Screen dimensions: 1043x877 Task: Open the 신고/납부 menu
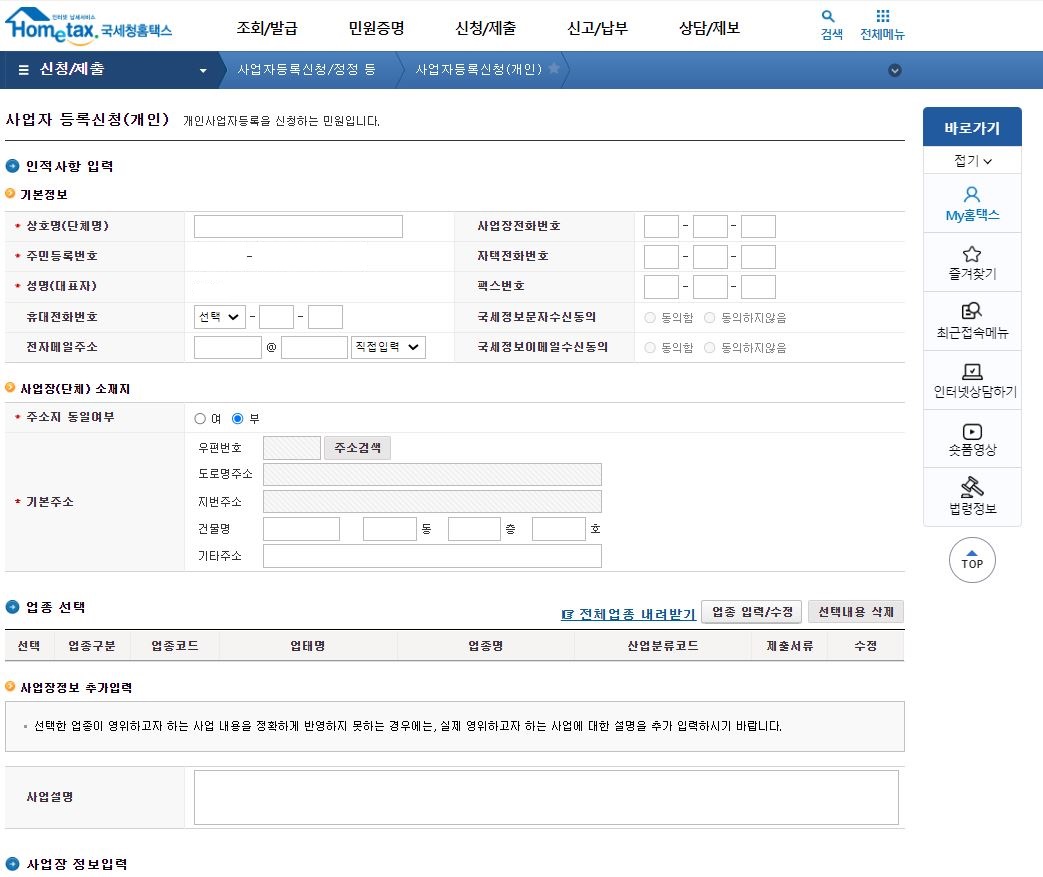(x=597, y=28)
